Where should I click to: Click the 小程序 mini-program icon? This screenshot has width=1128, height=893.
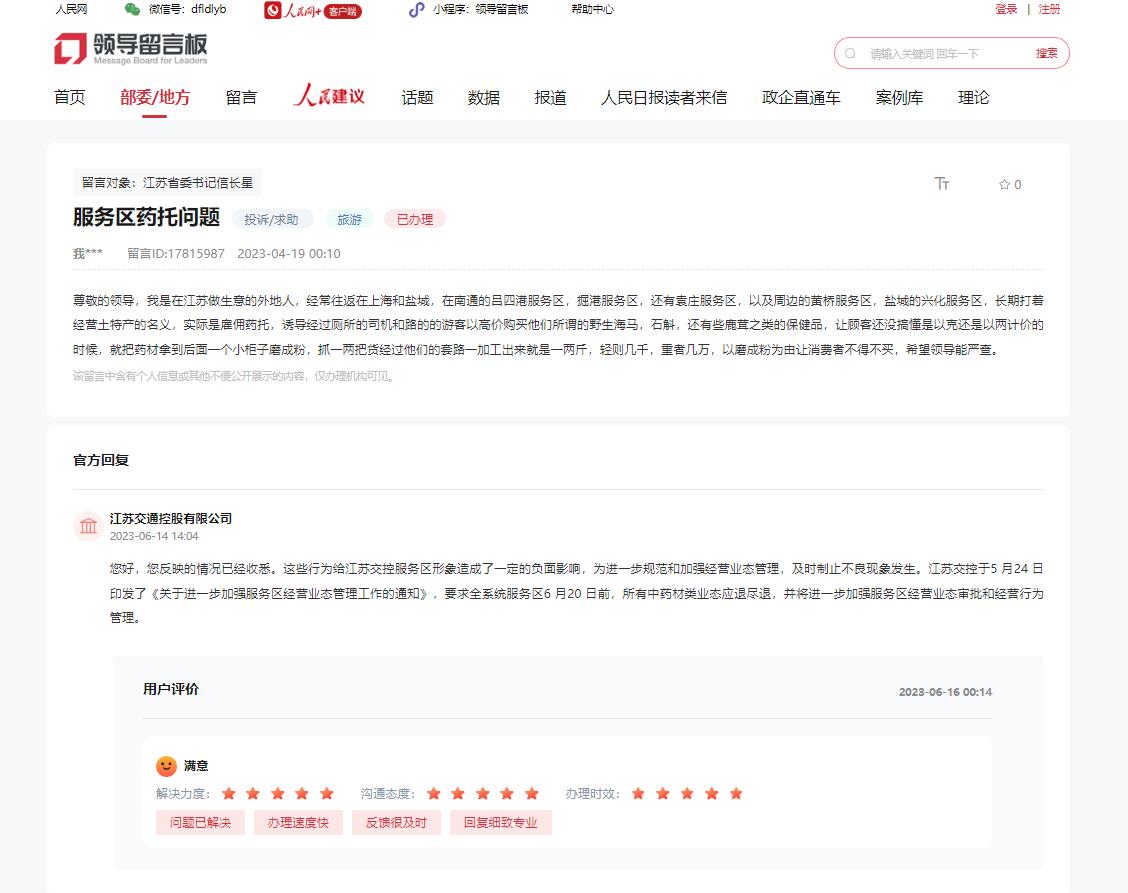417,10
